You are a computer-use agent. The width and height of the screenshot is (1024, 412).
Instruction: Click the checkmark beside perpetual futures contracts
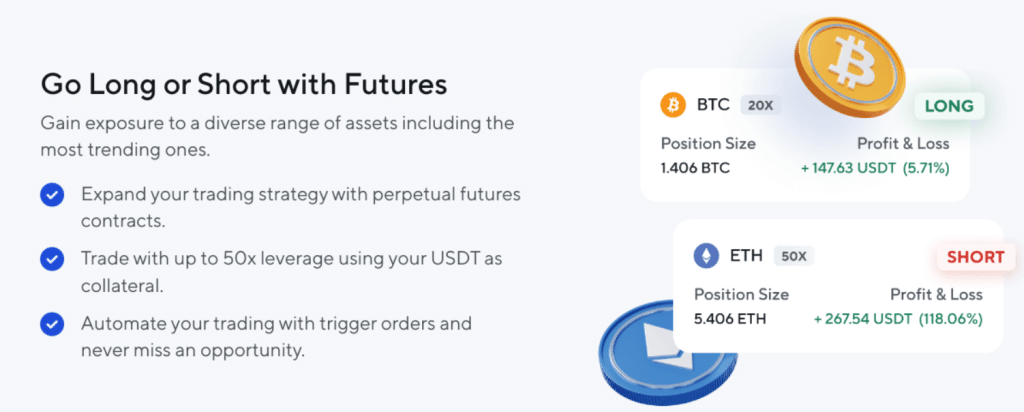52,194
